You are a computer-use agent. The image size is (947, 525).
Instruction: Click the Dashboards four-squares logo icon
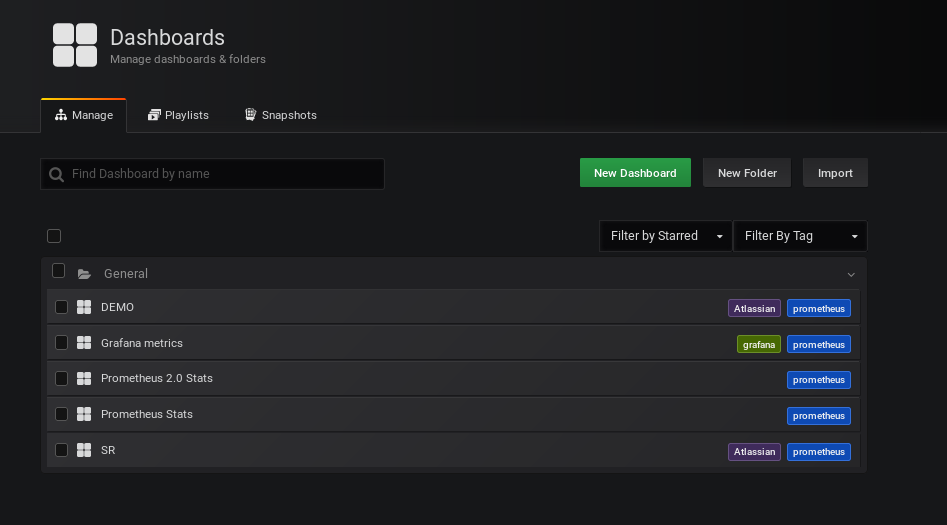point(75,45)
